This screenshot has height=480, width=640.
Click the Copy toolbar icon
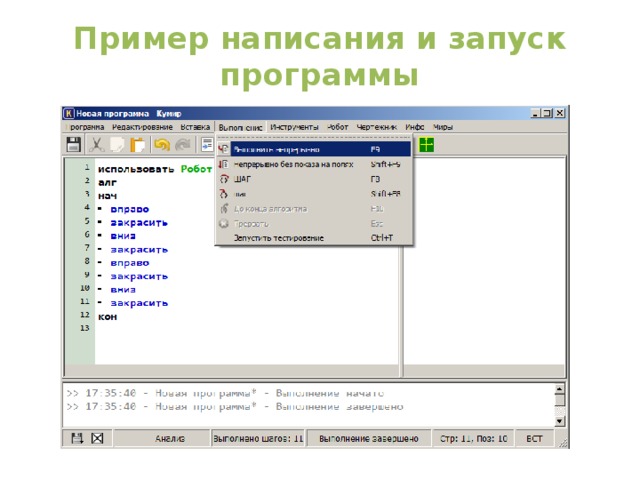pyautogui.click(x=117, y=144)
